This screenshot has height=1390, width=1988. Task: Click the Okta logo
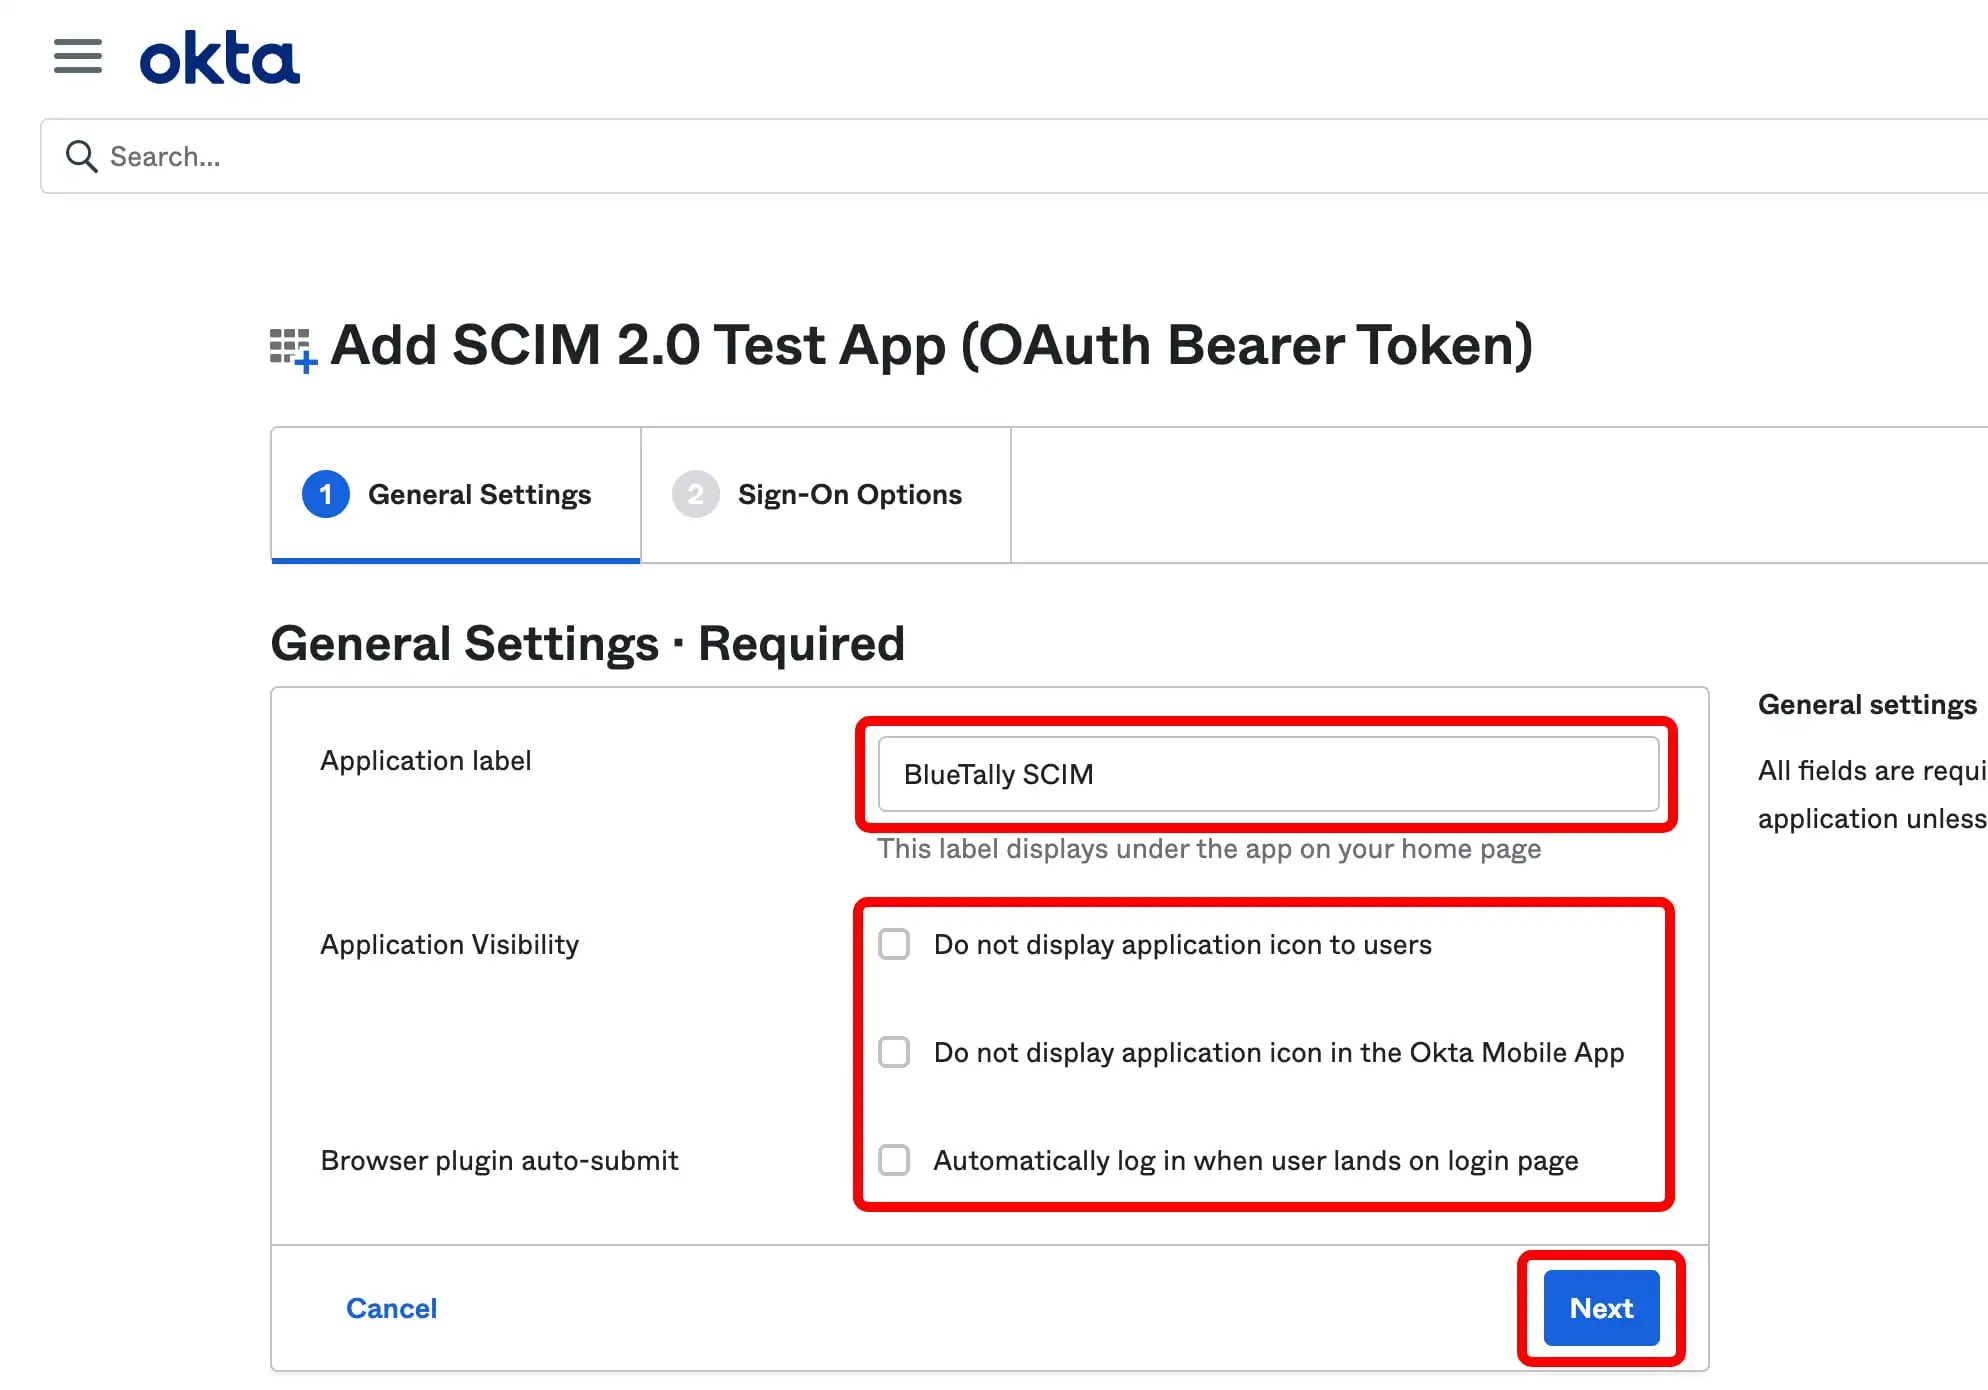(219, 57)
